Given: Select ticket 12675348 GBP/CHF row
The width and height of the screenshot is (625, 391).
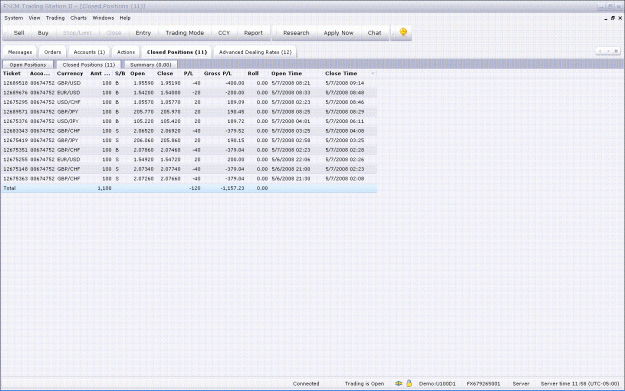Looking at the screenshot, I should (x=189, y=169).
